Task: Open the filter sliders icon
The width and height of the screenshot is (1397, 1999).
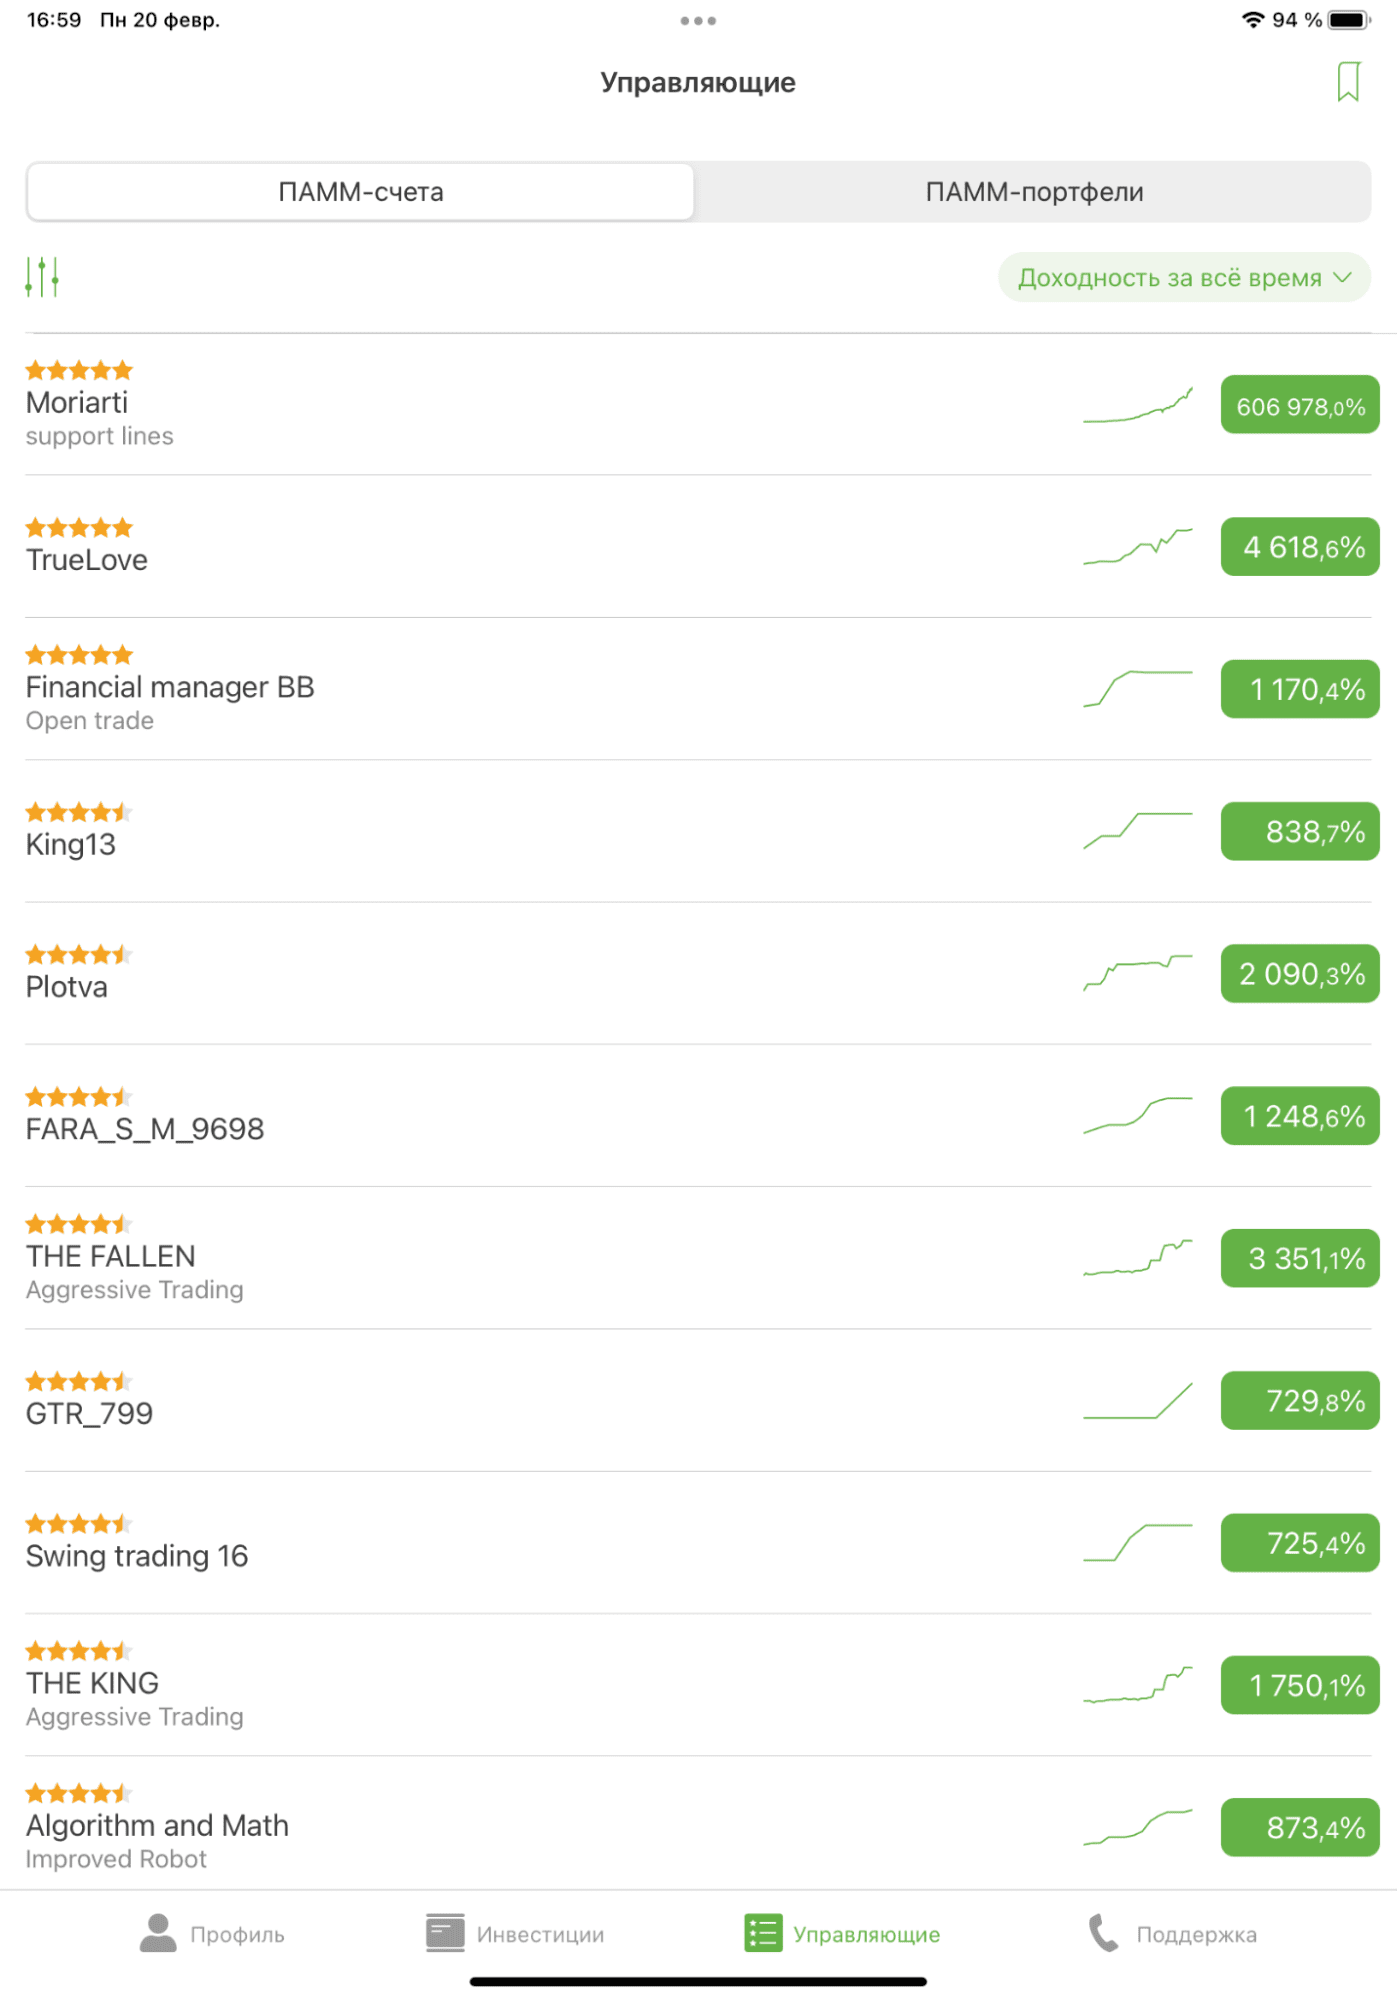Action: point(42,277)
